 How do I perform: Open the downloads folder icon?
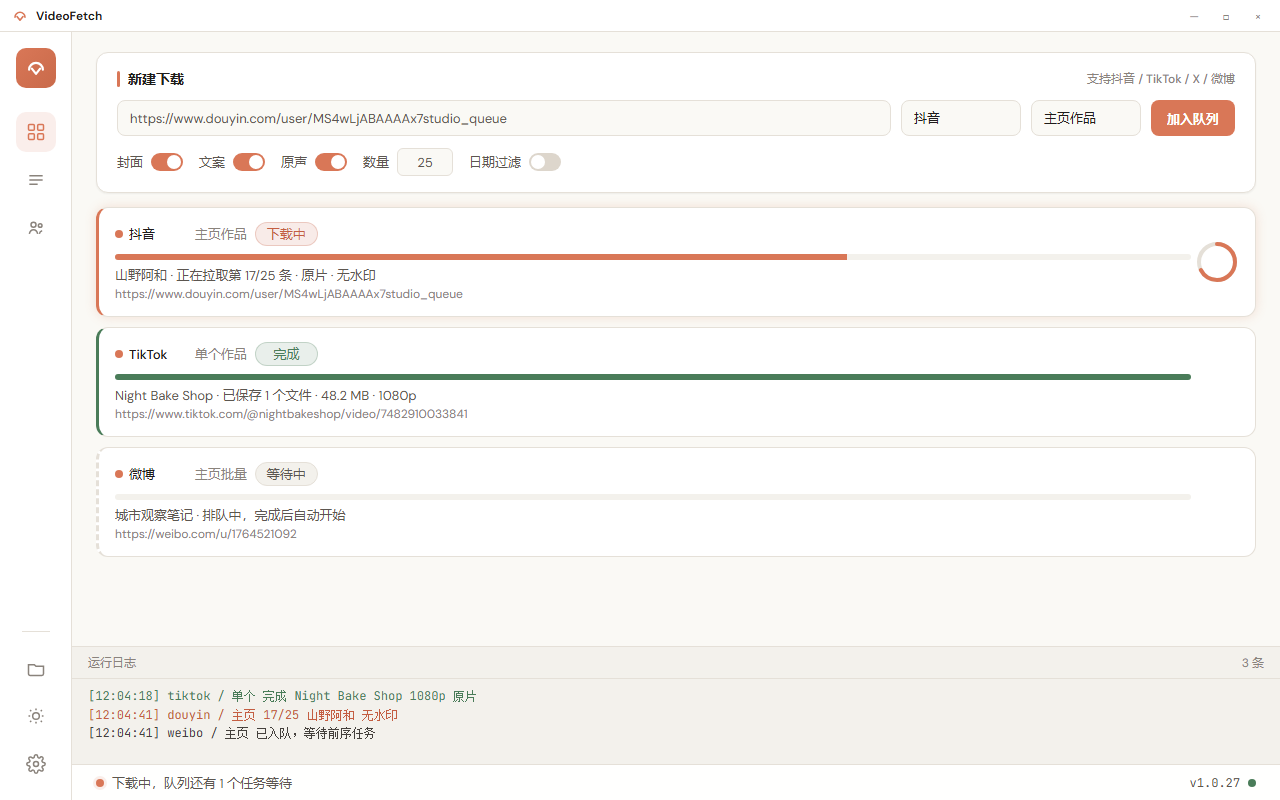(x=36, y=670)
